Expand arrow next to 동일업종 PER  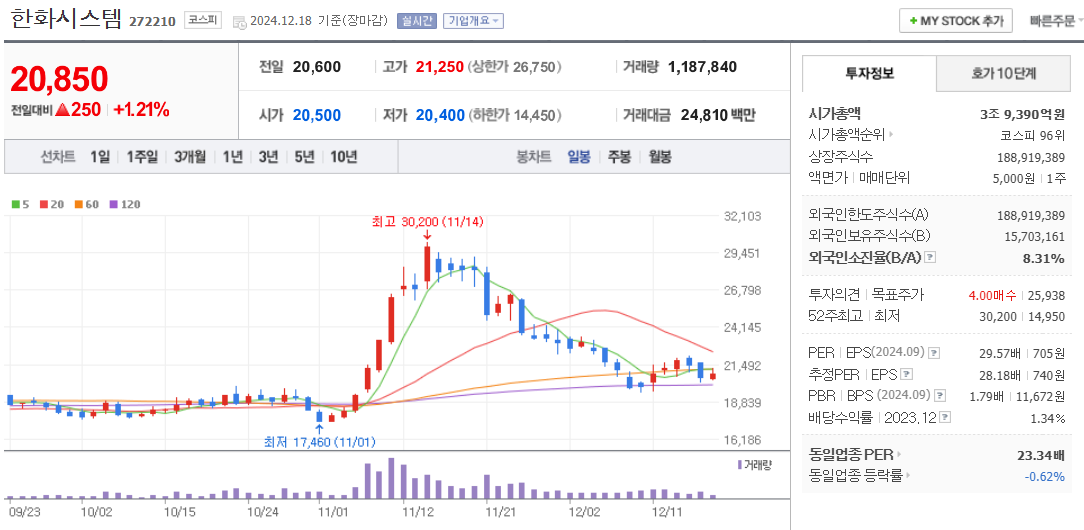tap(899, 455)
